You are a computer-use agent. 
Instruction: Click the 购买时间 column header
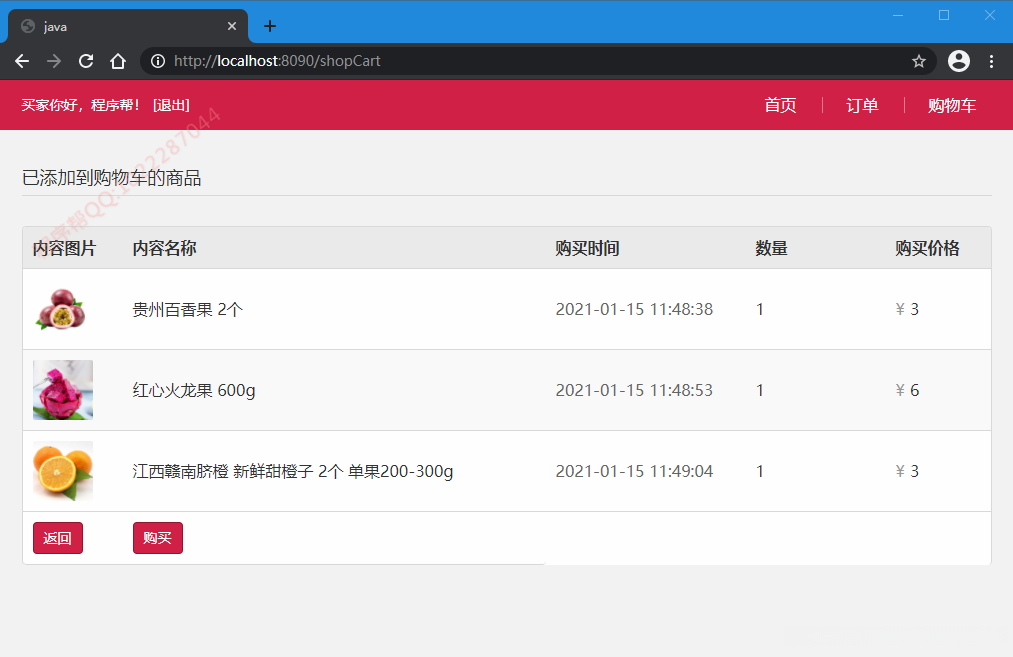pyautogui.click(x=587, y=248)
